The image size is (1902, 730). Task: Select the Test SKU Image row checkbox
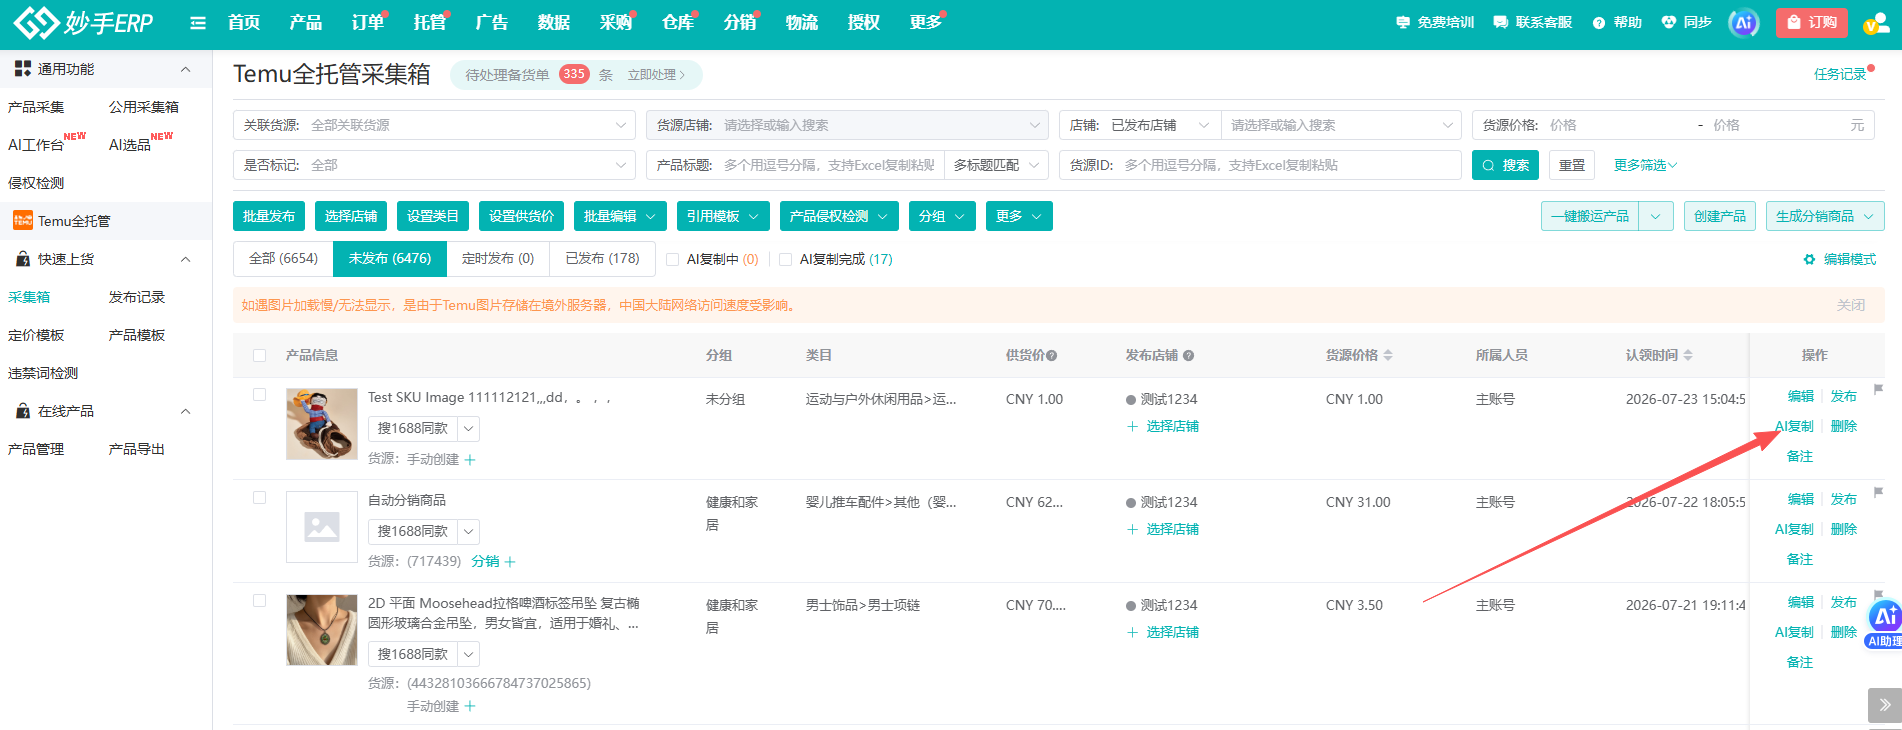(260, 395)
